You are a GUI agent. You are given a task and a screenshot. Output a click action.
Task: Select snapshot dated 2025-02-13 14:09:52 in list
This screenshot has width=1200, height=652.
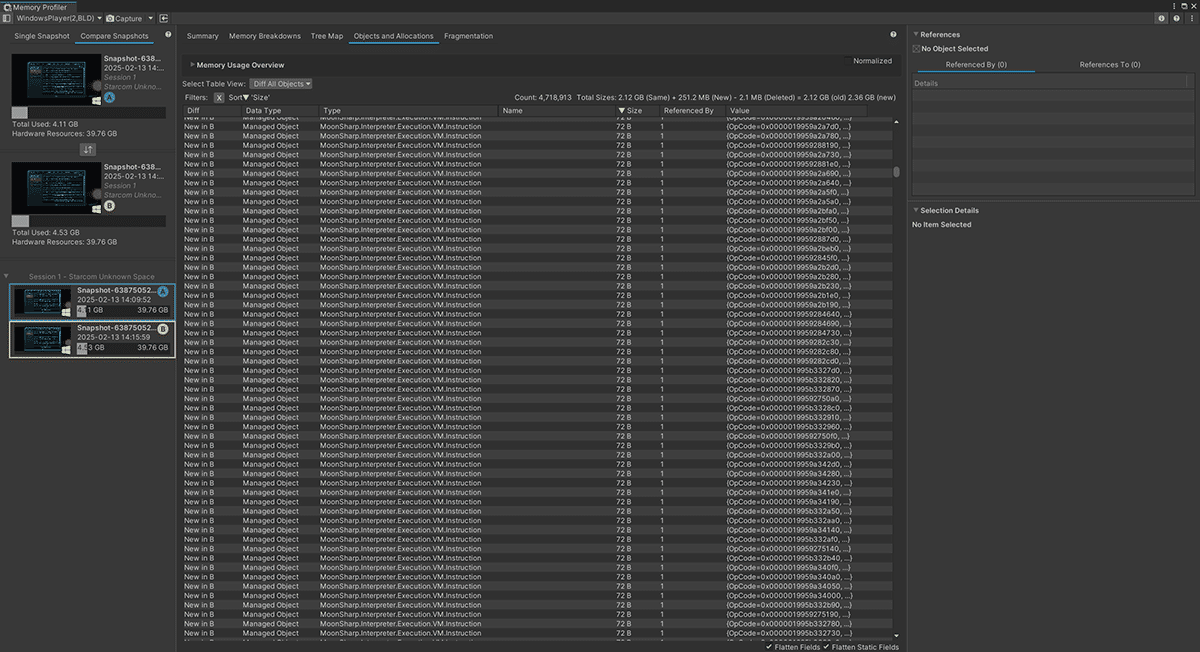coord(92,301)
